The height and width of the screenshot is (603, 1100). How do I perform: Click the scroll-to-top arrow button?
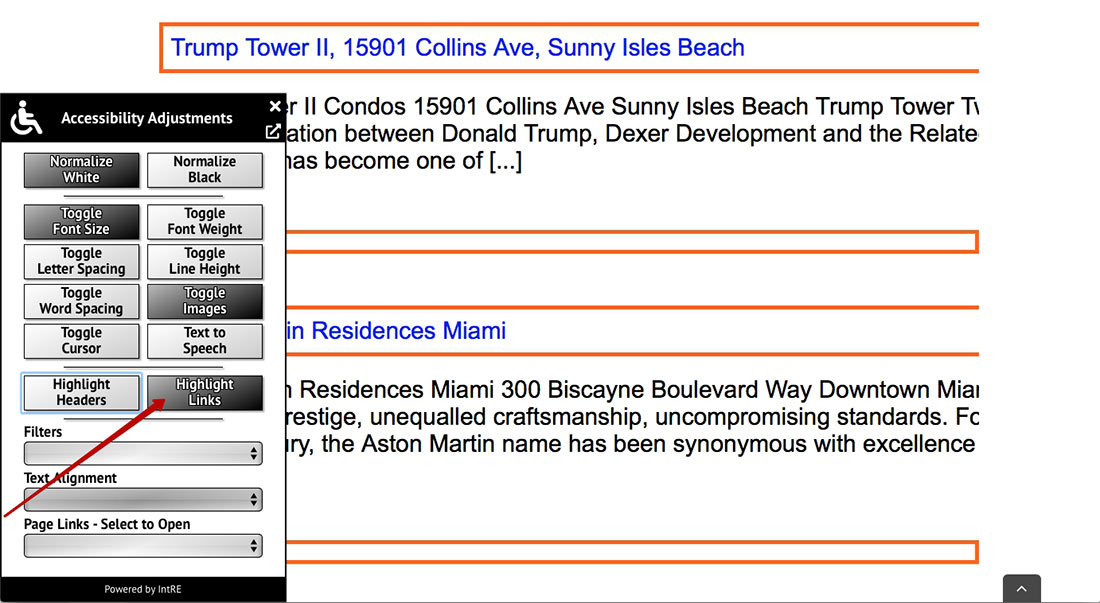coord(1021,589)
